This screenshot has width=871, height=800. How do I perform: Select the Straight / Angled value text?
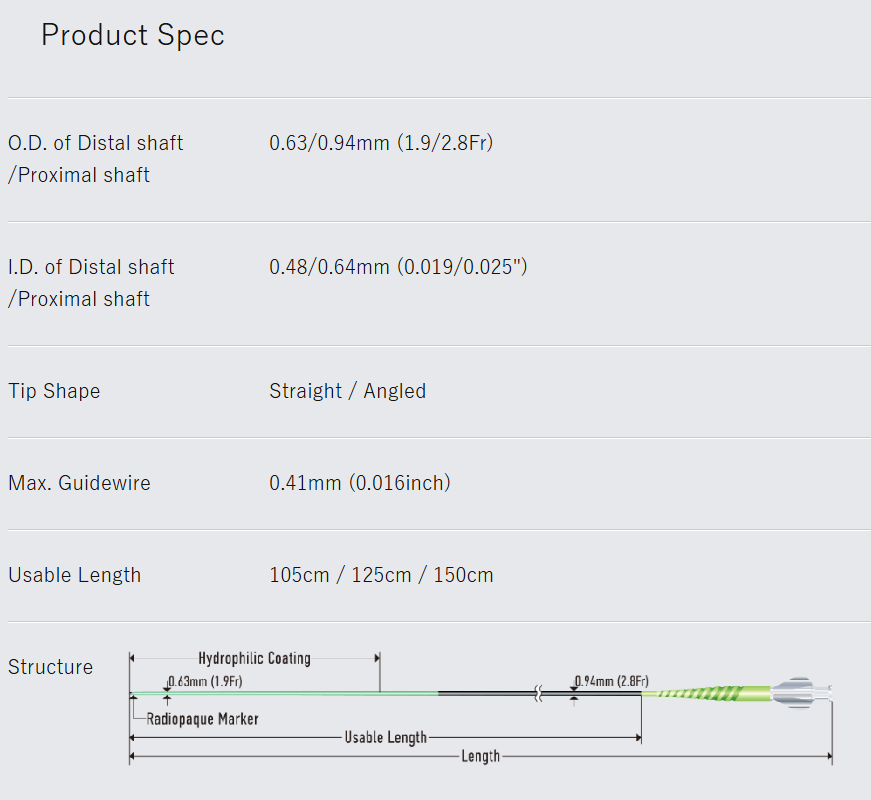[x=347, y=391]
